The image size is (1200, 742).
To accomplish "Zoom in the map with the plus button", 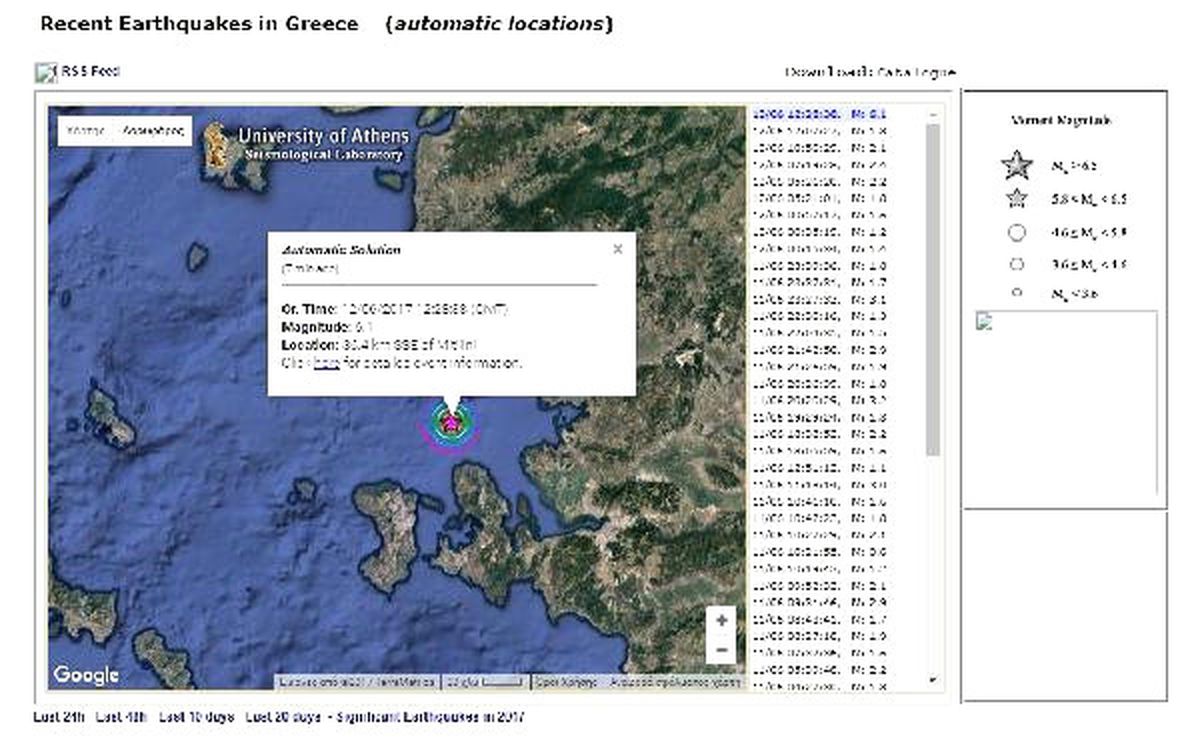I will click(x=722, y=621).
